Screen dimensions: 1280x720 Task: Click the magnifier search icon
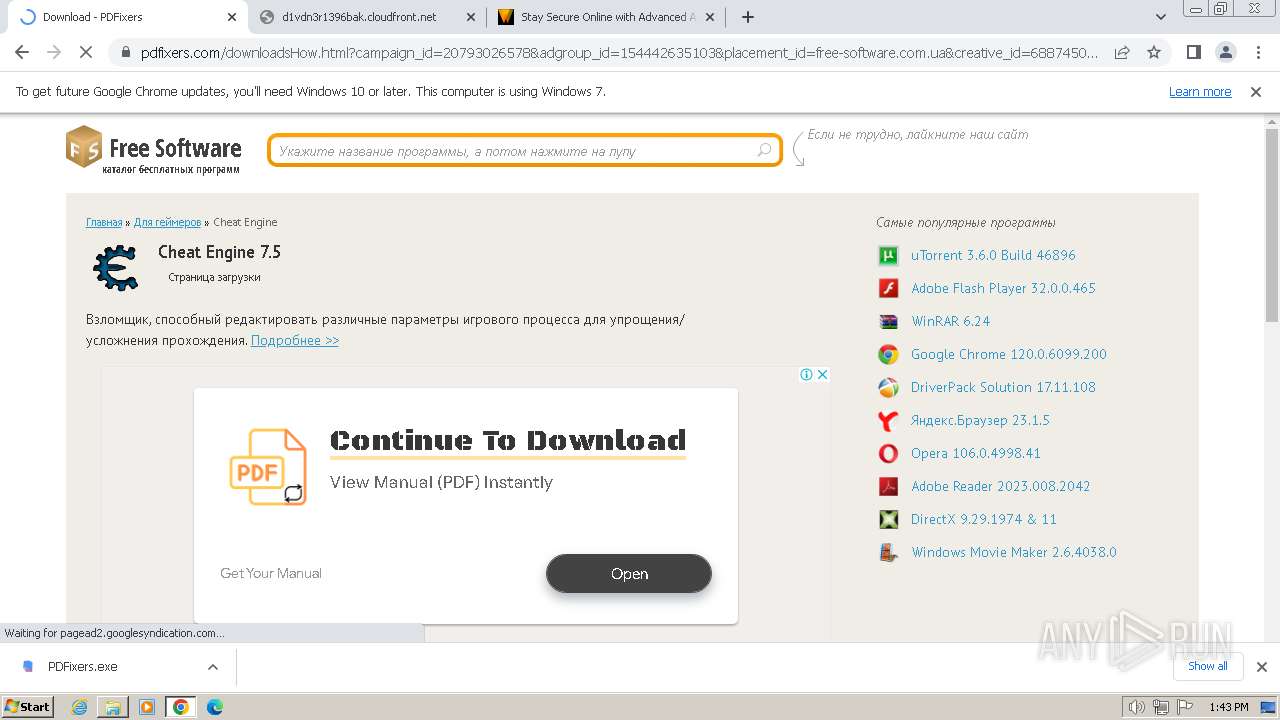click(x=764, y=150)
